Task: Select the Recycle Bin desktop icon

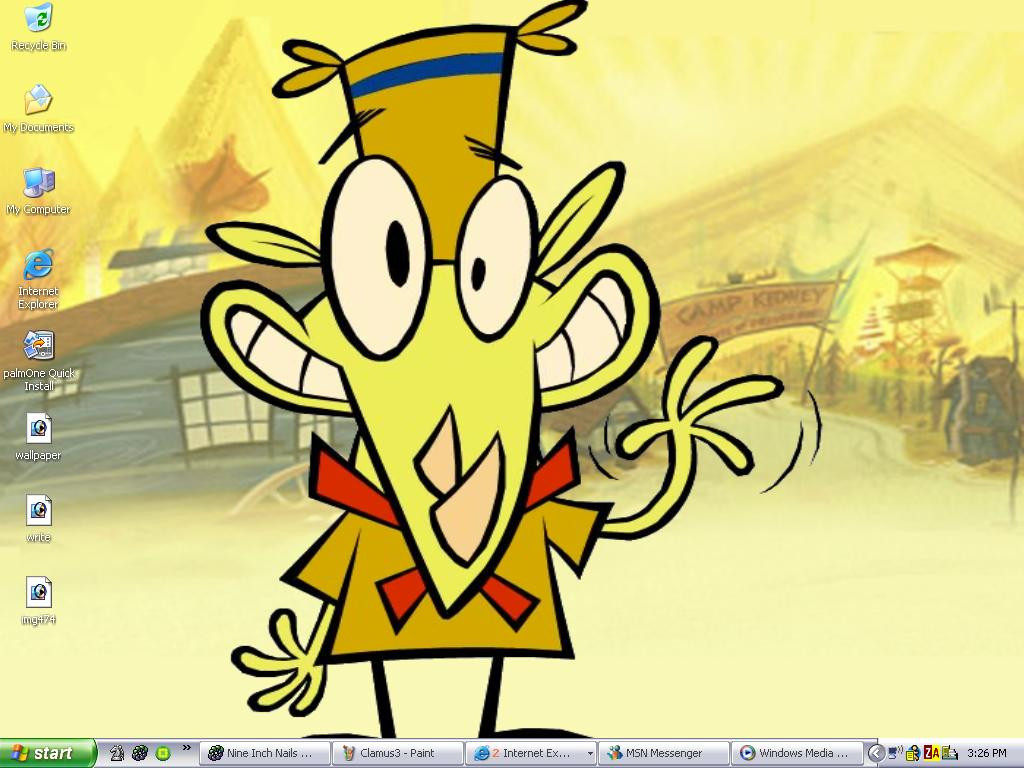Action: click(39, 27)
